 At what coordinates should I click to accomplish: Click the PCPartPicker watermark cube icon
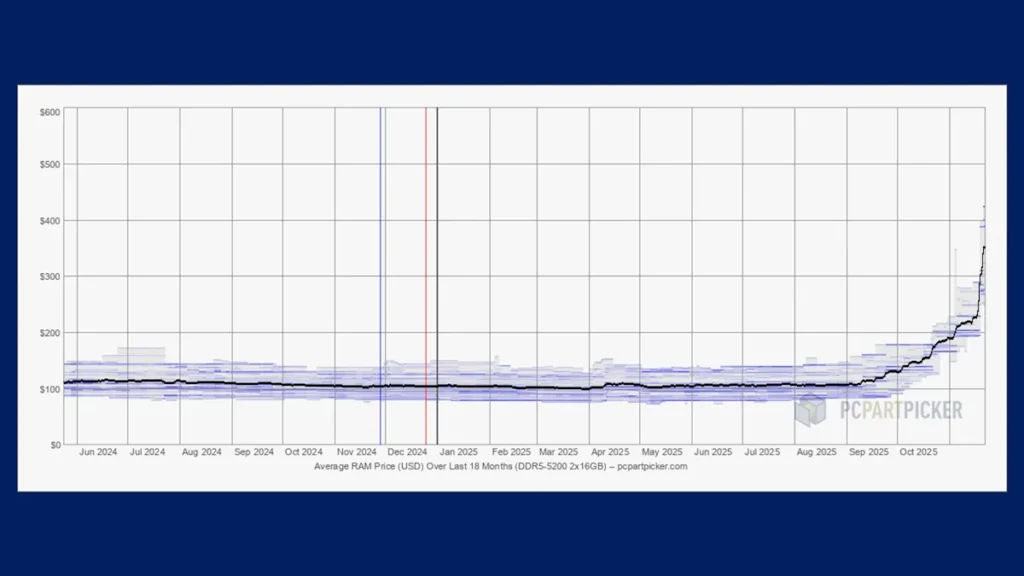click(x=810, y=409)
